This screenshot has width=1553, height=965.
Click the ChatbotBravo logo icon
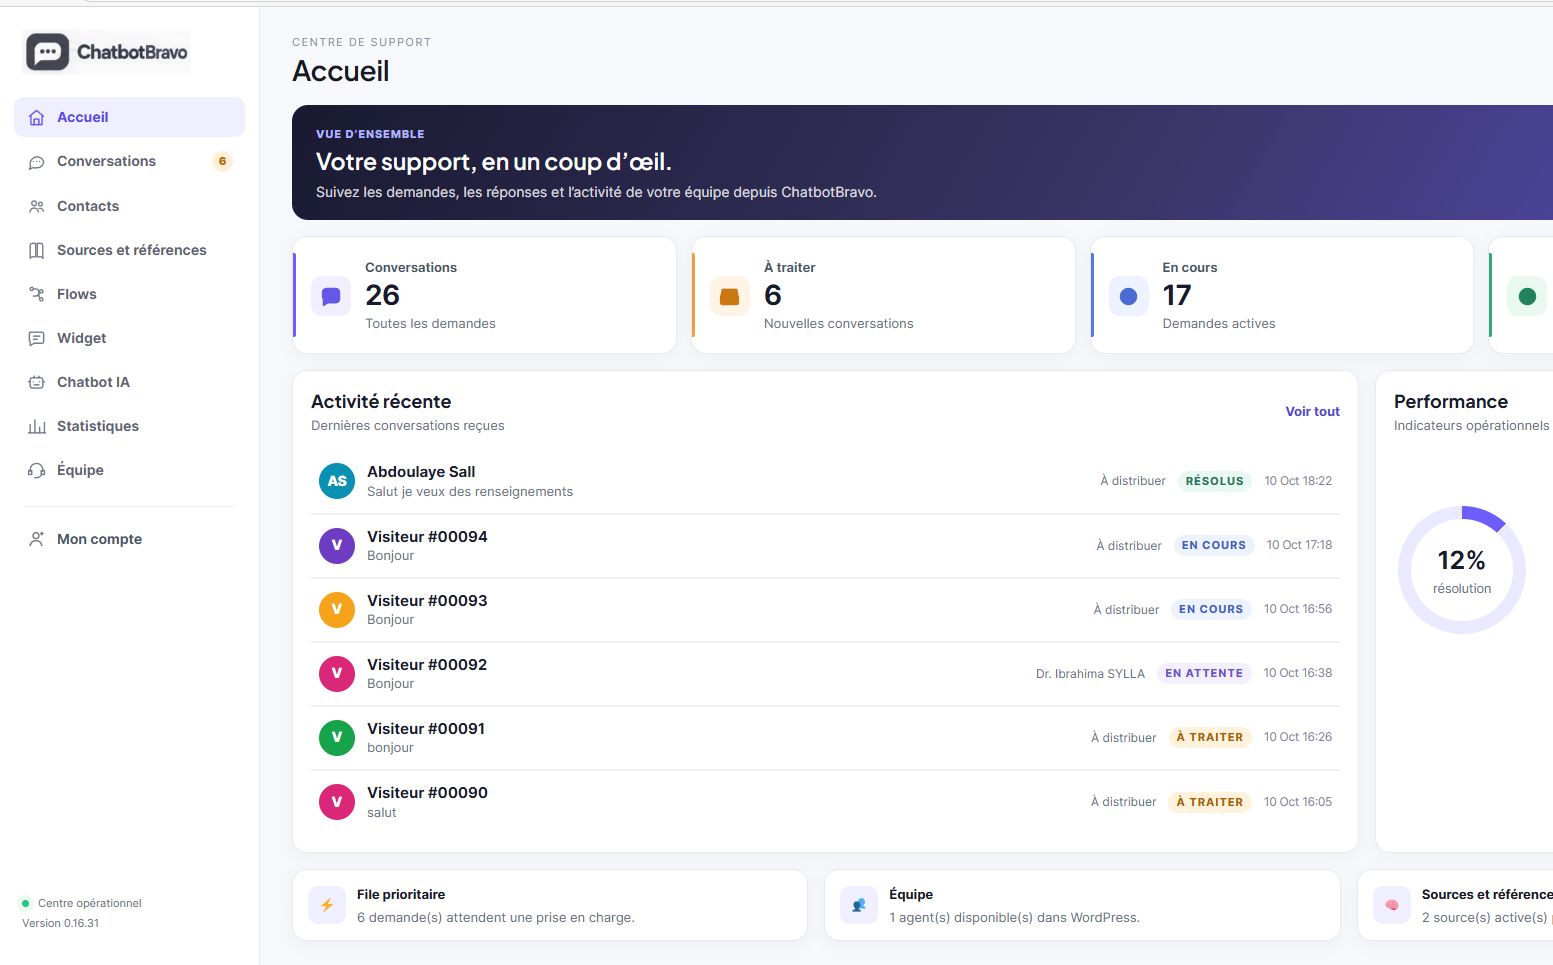pos(47,52)
